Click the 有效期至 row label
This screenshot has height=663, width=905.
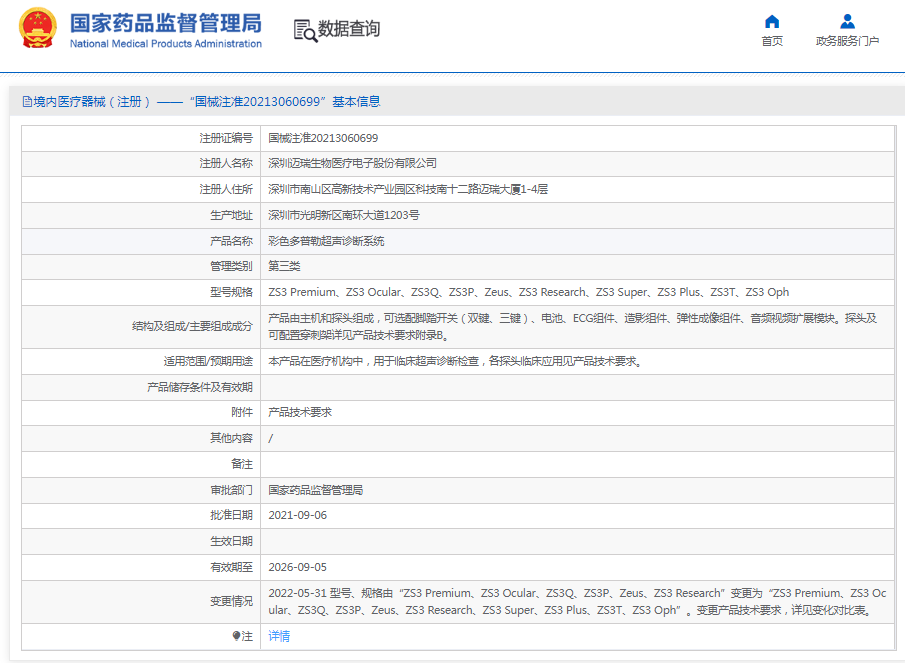(x=231, y=567)
